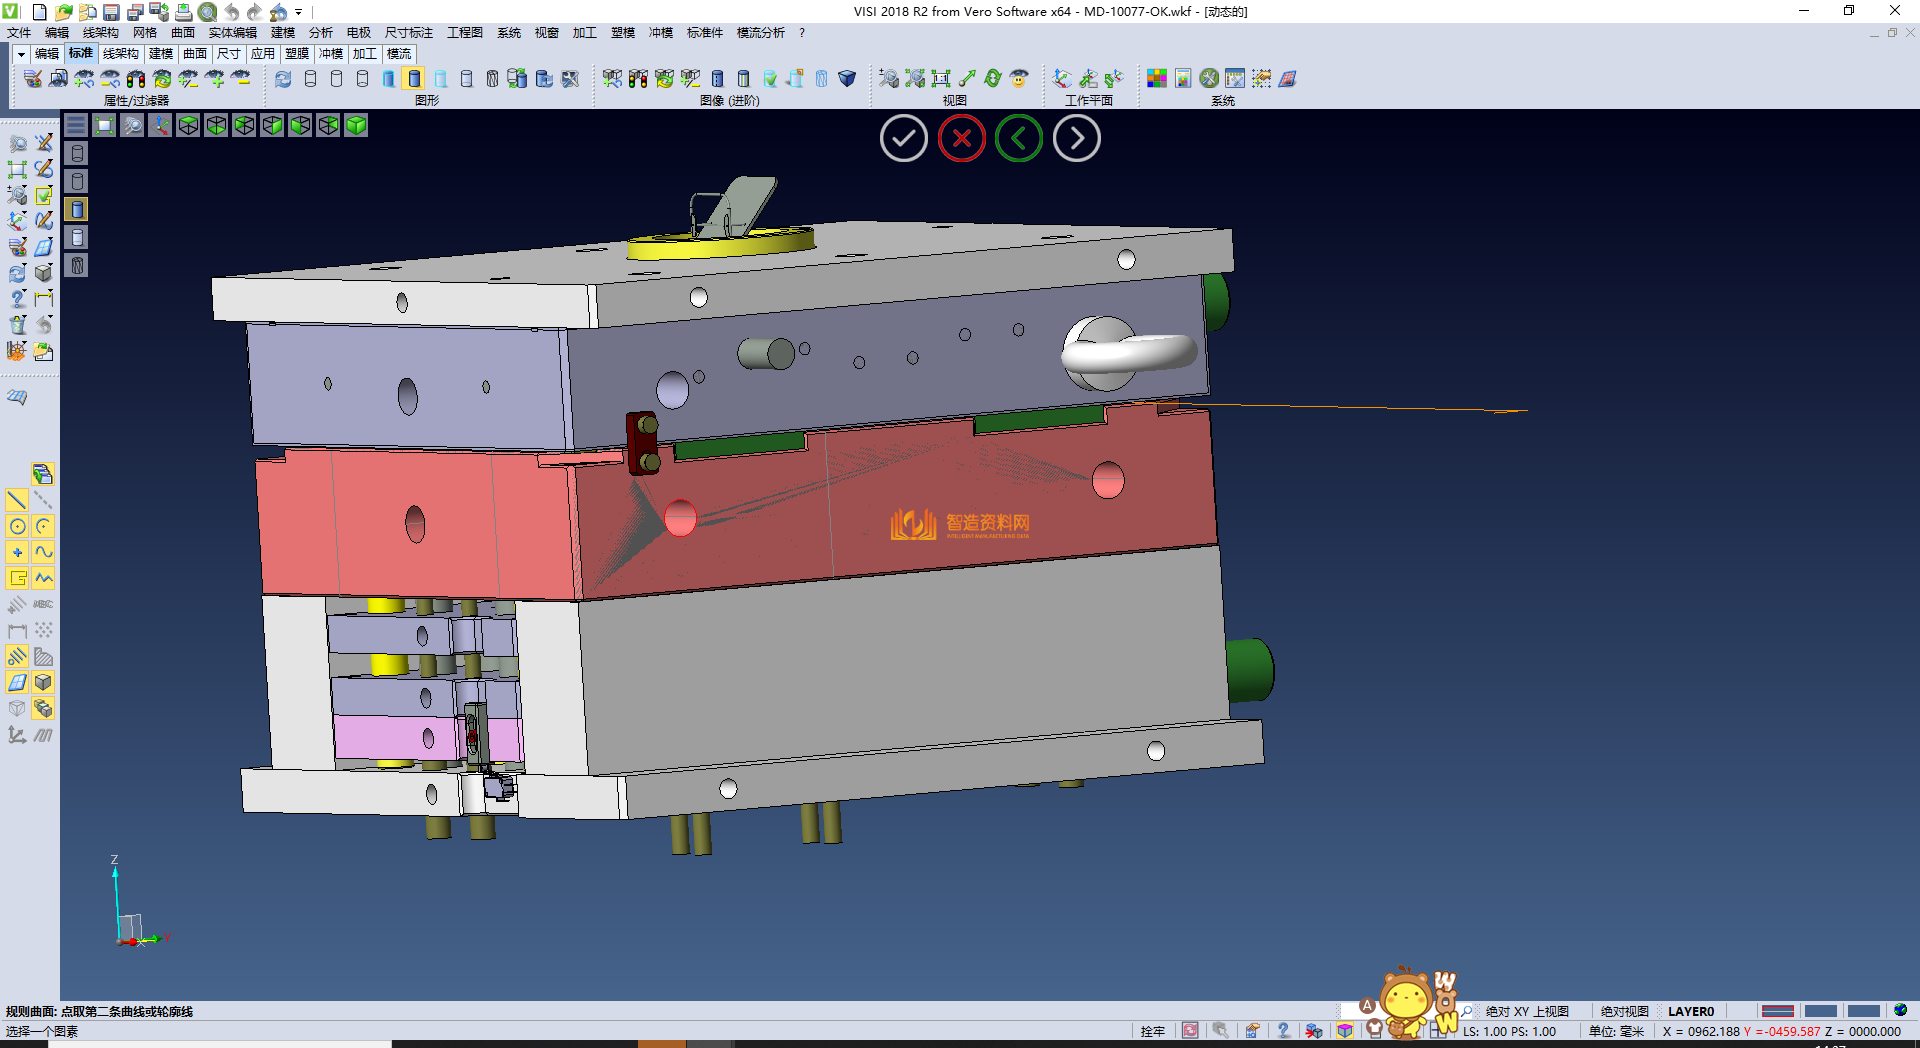Open the color palette grid icon in 系统 group

(1157, 79)
